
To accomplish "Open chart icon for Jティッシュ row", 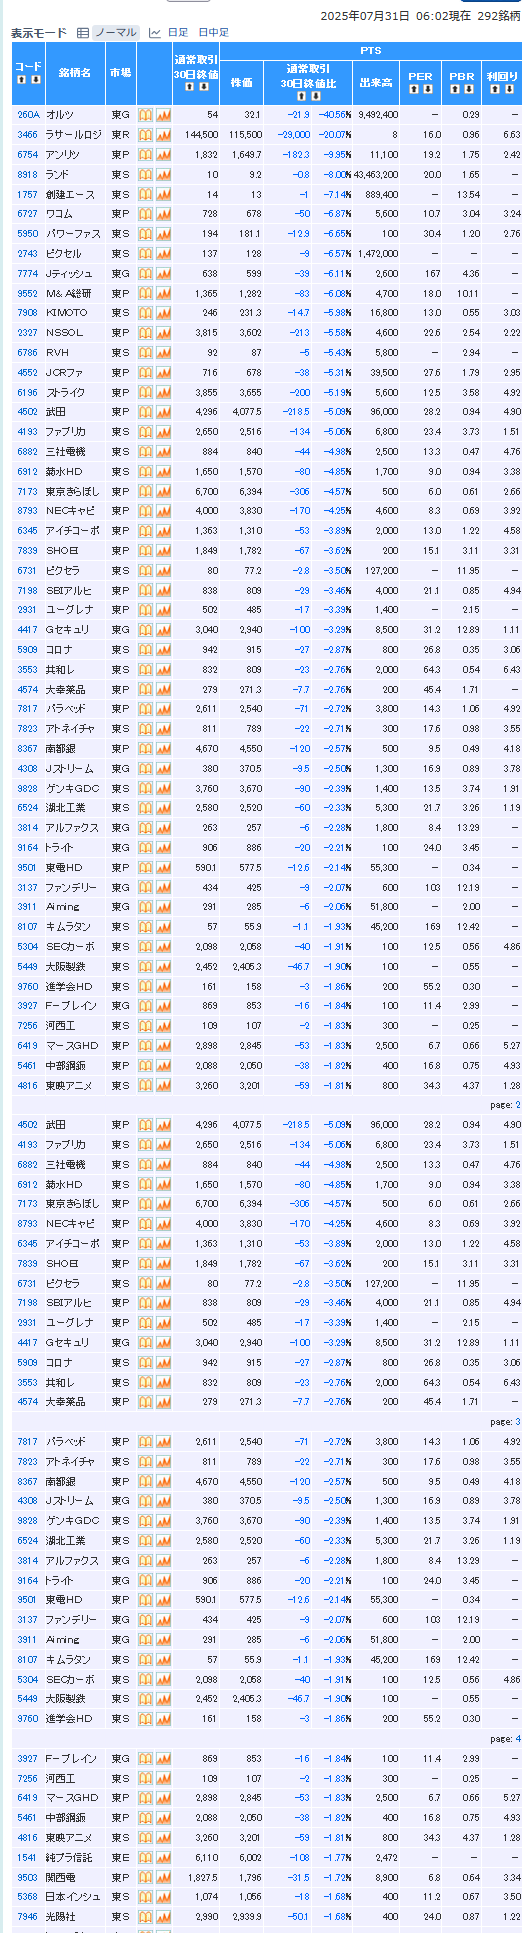I will pyautogui.click(x=163, y=273).
